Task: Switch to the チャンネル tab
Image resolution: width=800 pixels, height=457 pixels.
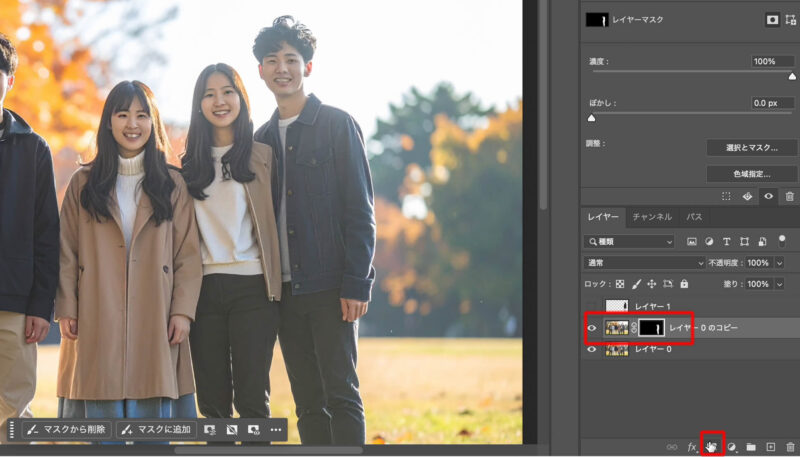Action: click(652, 217)
